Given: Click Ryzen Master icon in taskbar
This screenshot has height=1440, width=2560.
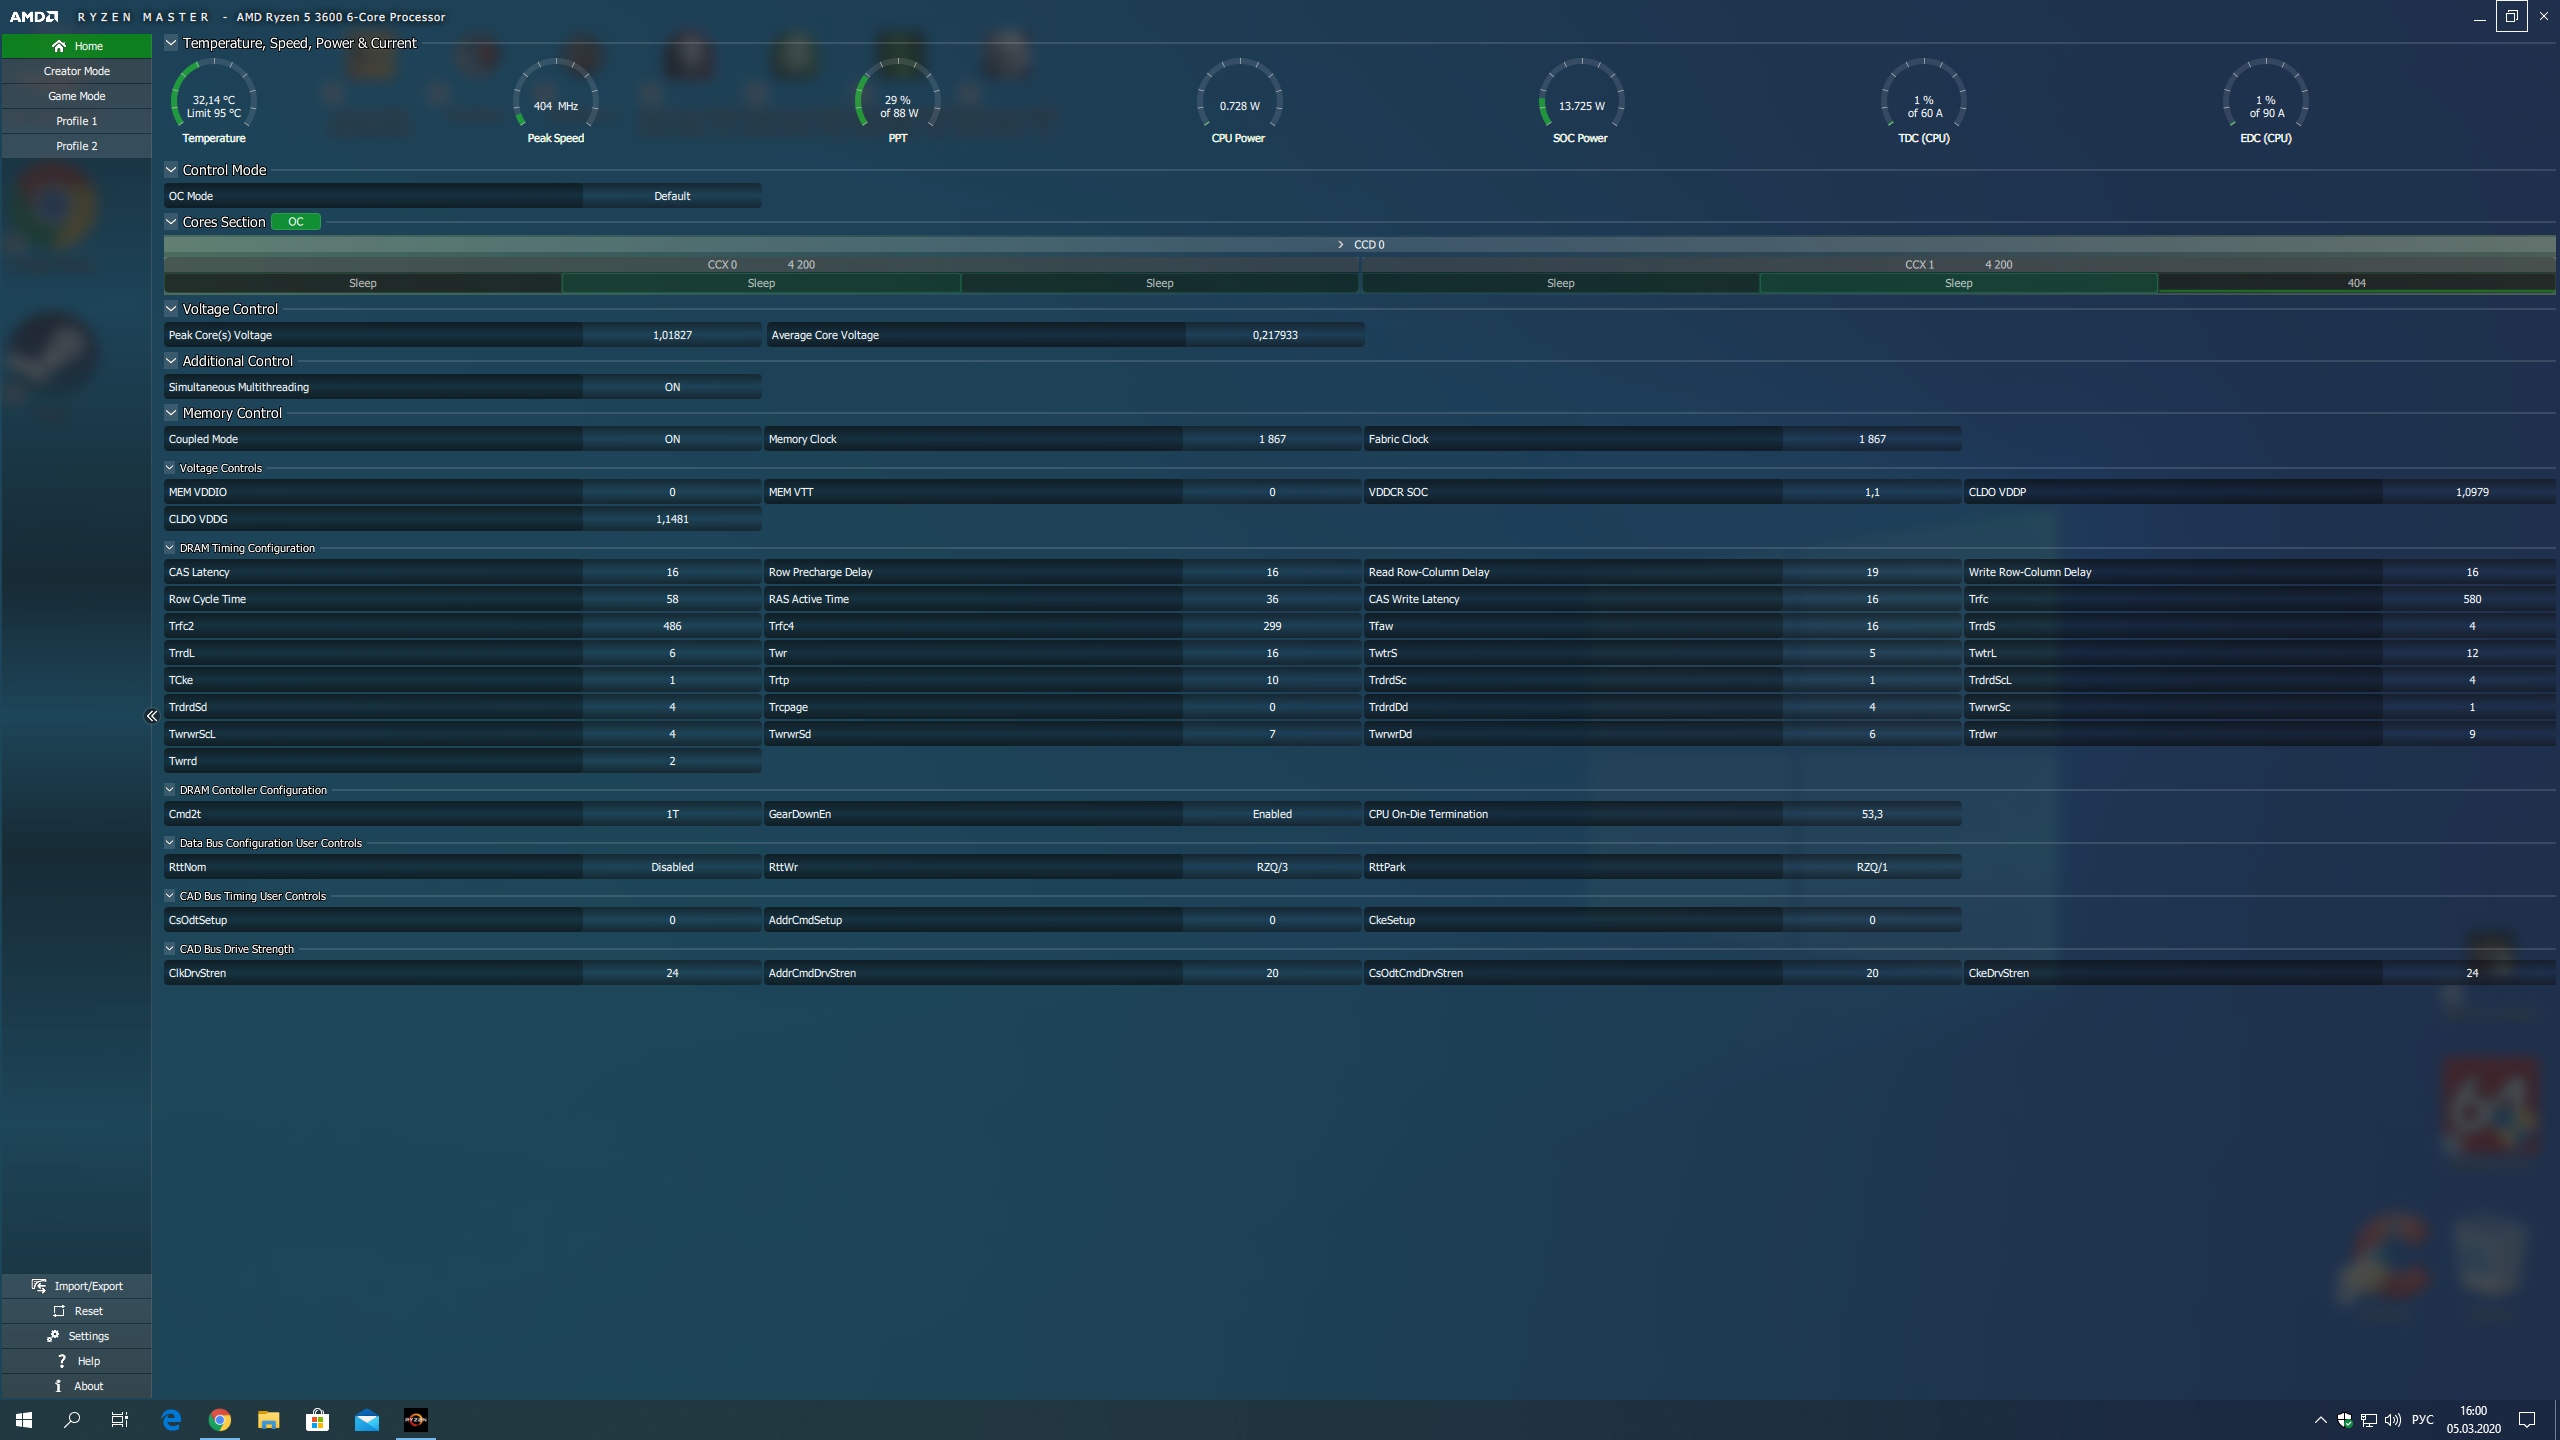Looking at the screenshot, I should coord(415,1420).
